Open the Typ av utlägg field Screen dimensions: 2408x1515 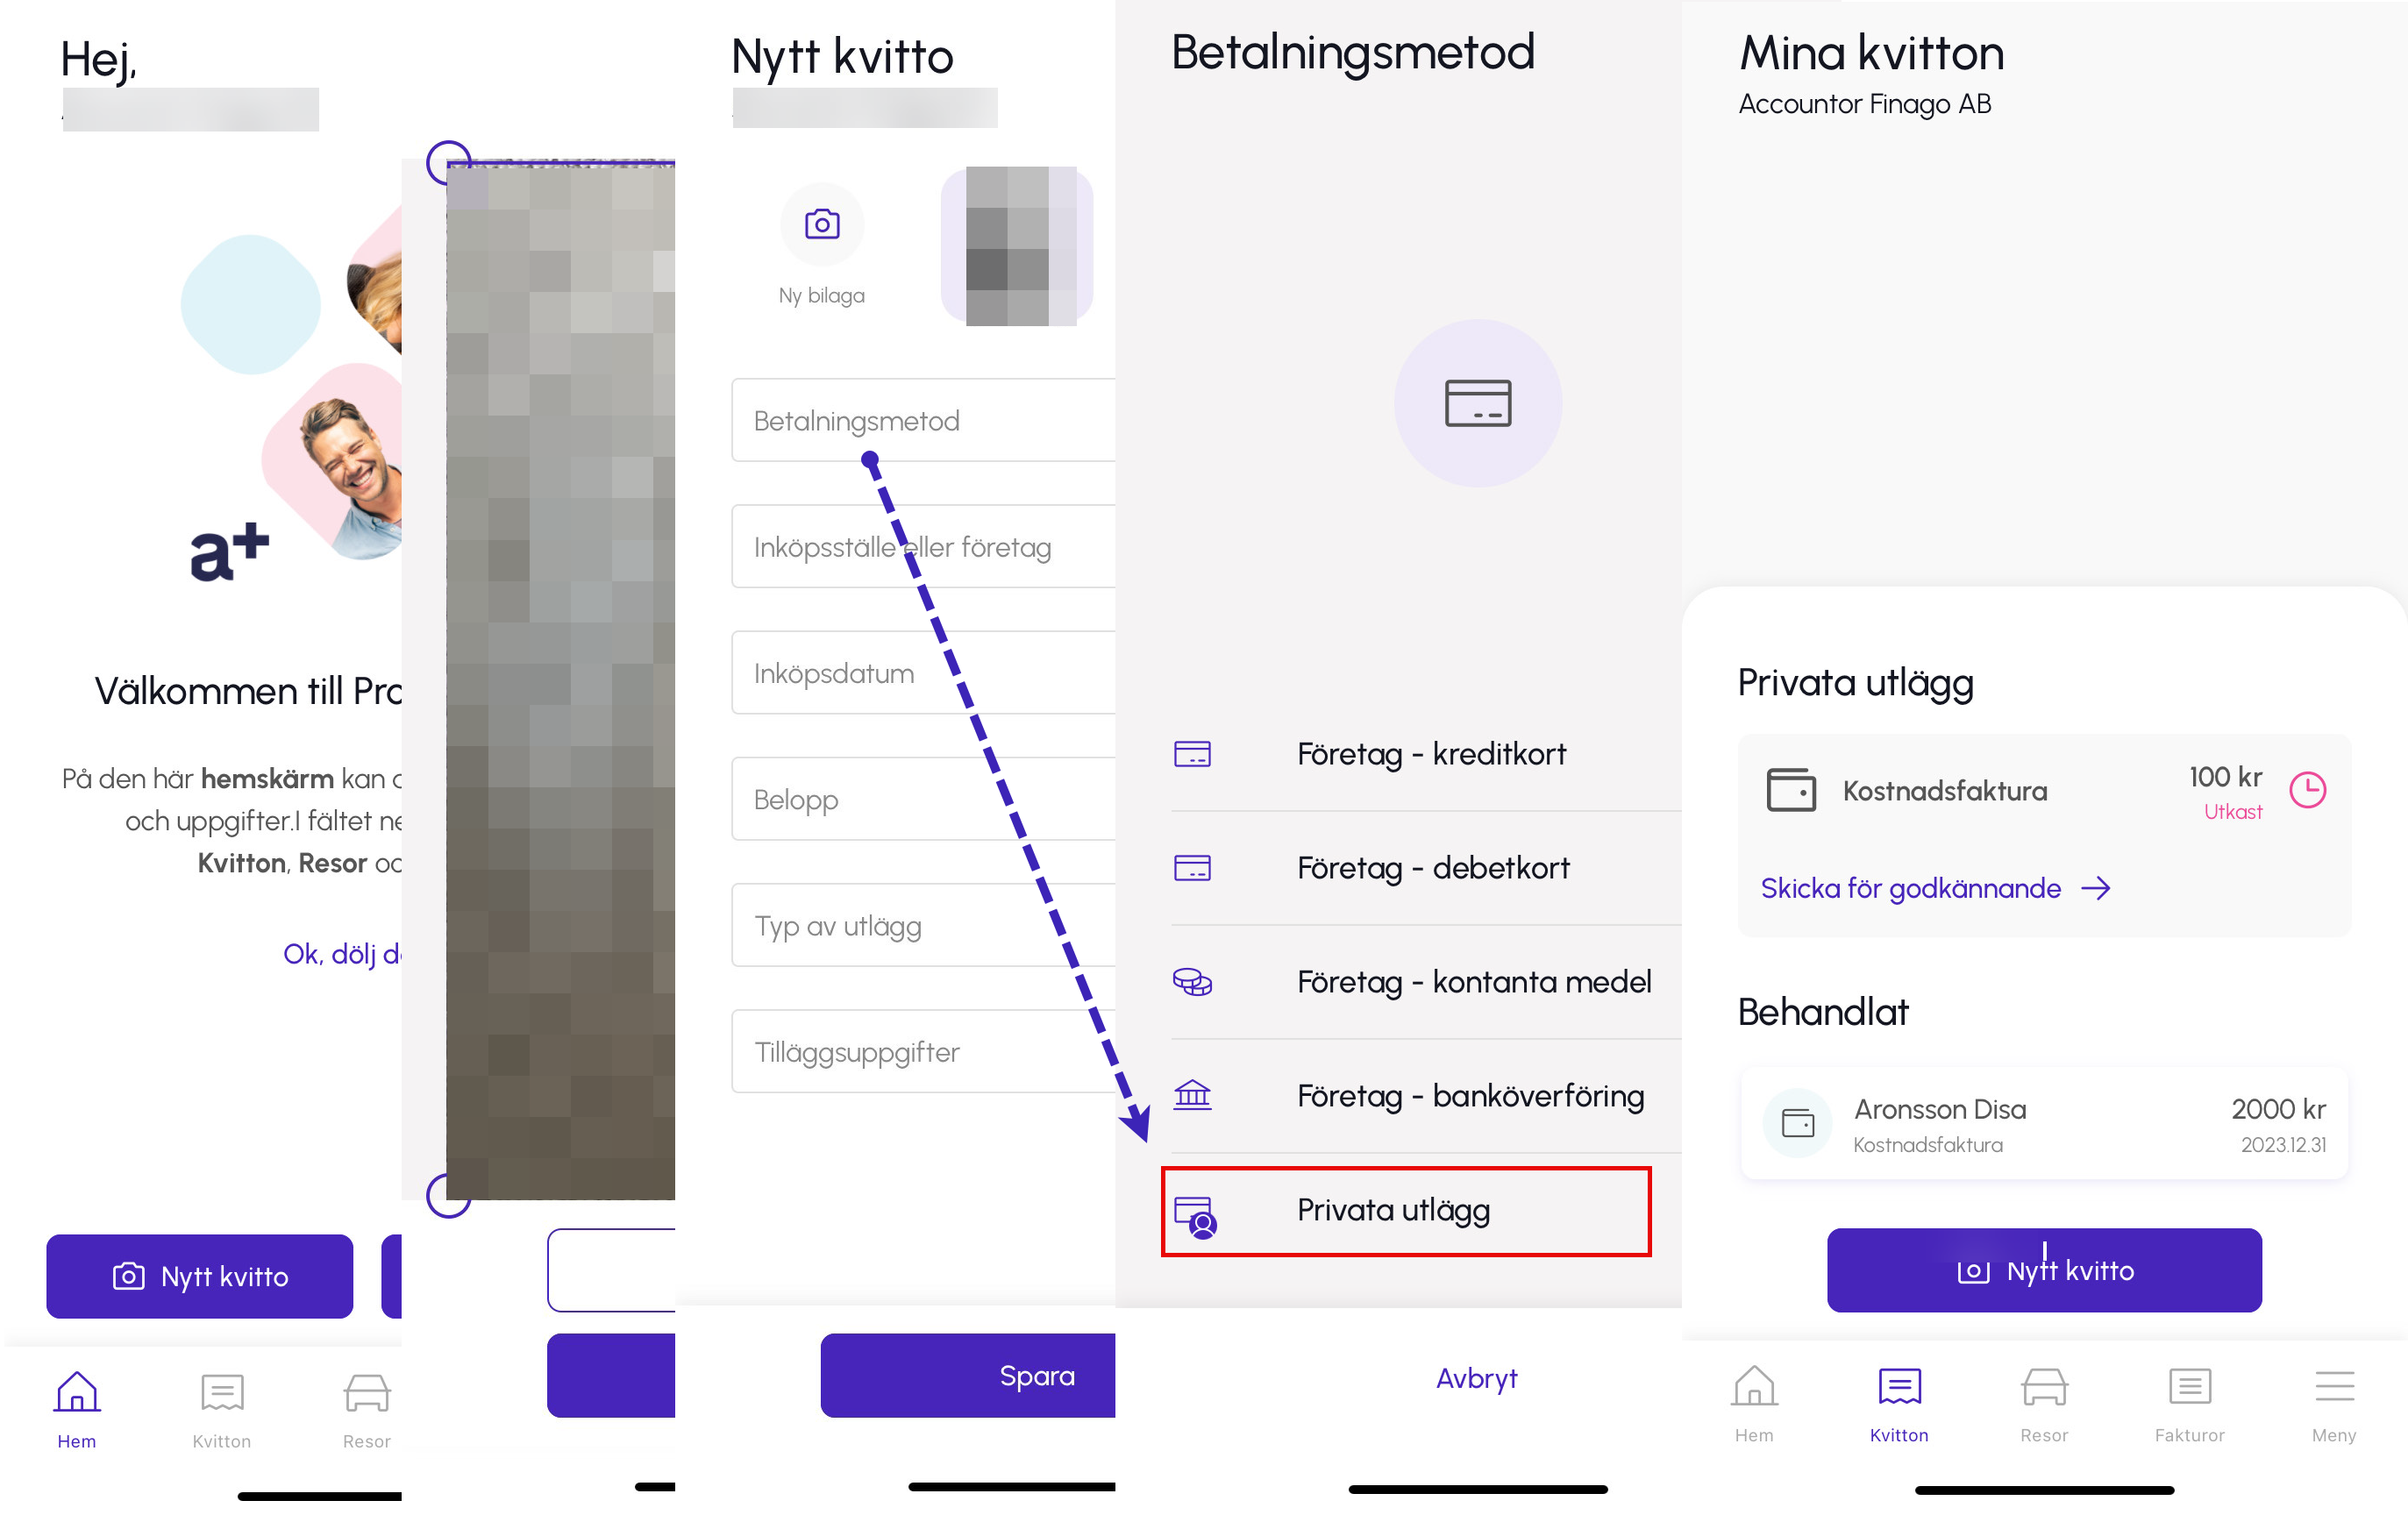tap(923, 926)
